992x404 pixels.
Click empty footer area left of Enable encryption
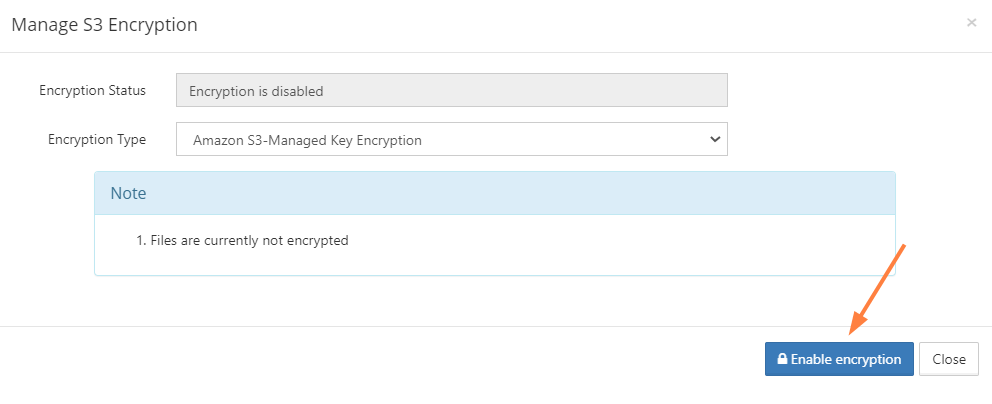400,360
